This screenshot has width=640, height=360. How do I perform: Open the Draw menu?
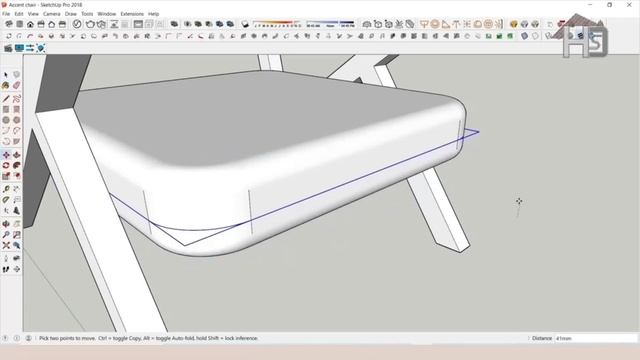(x=71, y=14)
